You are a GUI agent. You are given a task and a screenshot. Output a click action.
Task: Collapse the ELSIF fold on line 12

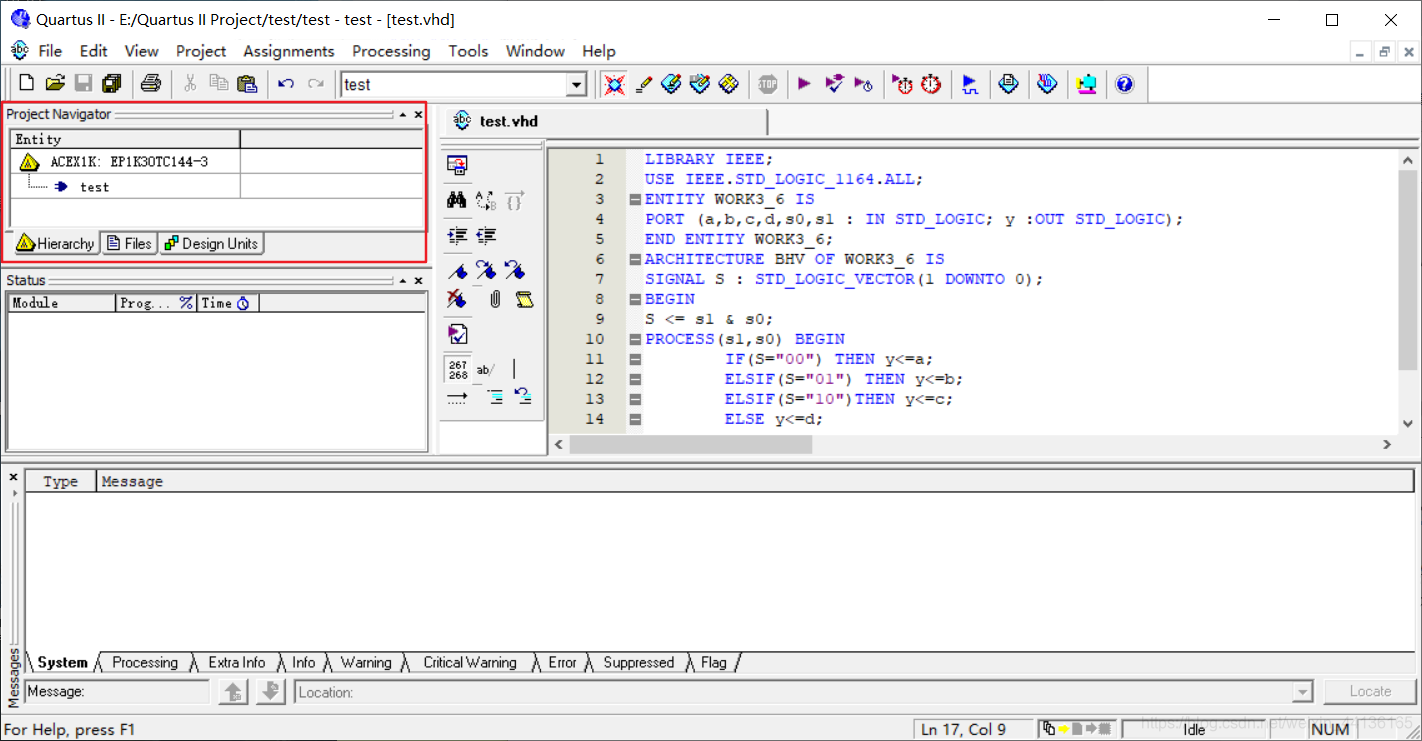635,379
